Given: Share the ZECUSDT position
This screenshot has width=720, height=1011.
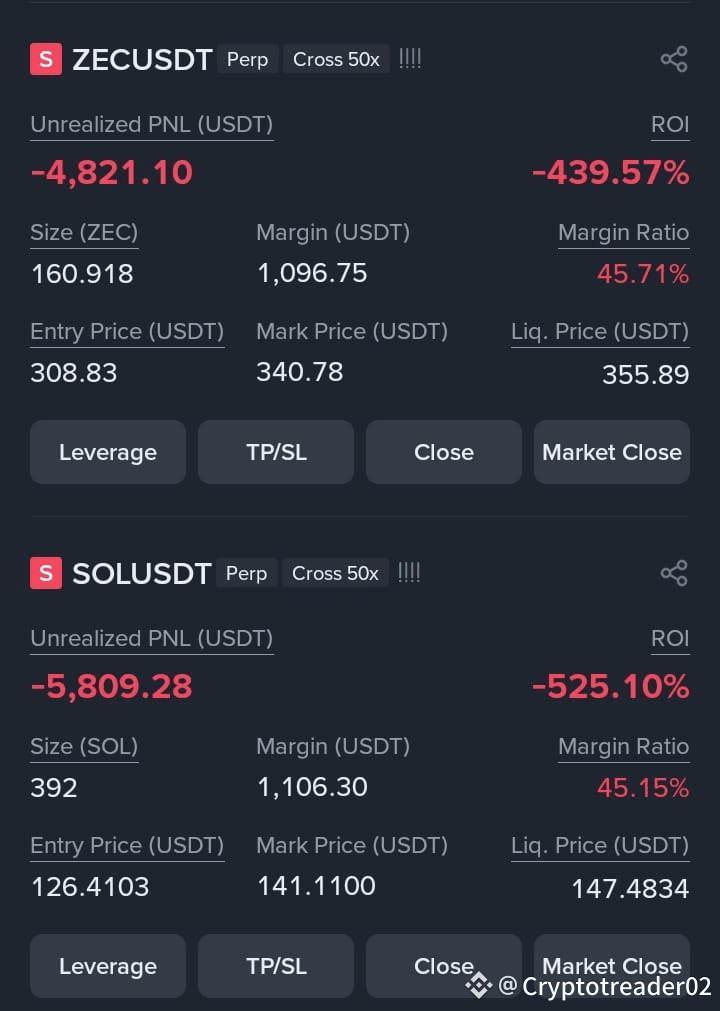Looking at the screenshot, I should point(674,59).
